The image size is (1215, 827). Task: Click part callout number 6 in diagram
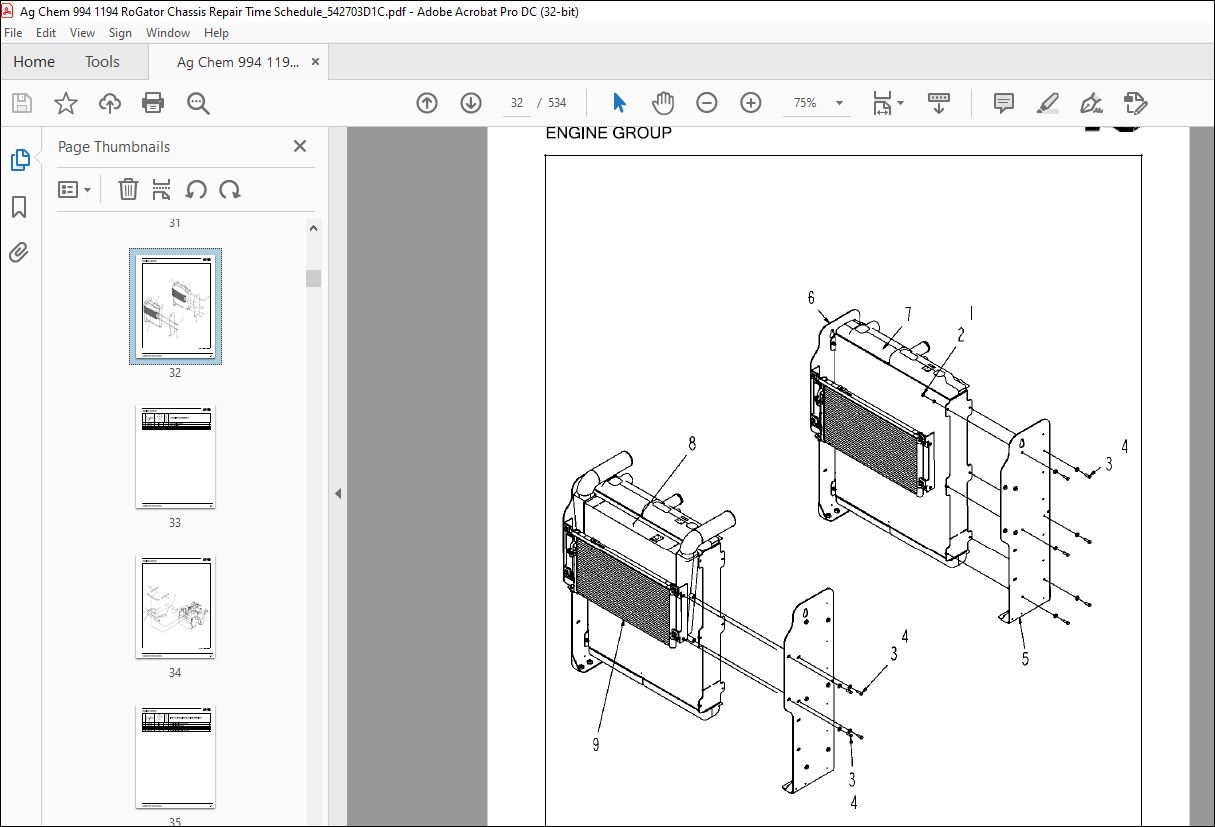(x=811, y=298)
